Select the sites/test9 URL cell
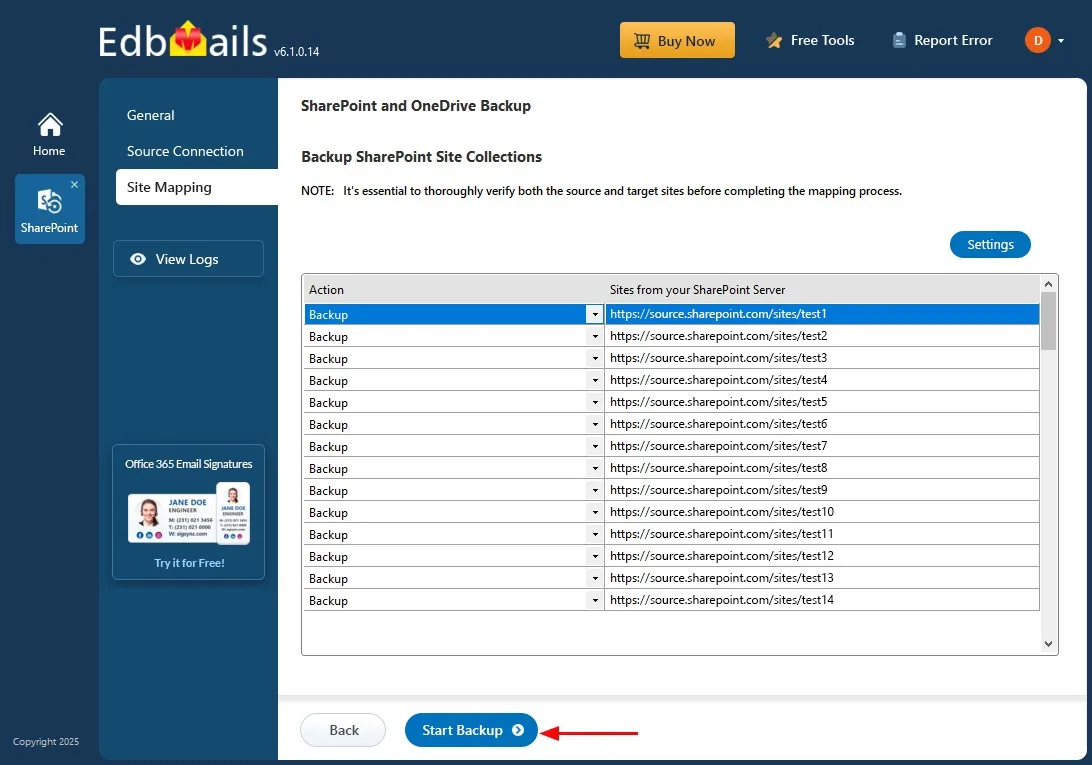Image resolution: width=1092 pixels, height=765 pixels. click(822, 490)
